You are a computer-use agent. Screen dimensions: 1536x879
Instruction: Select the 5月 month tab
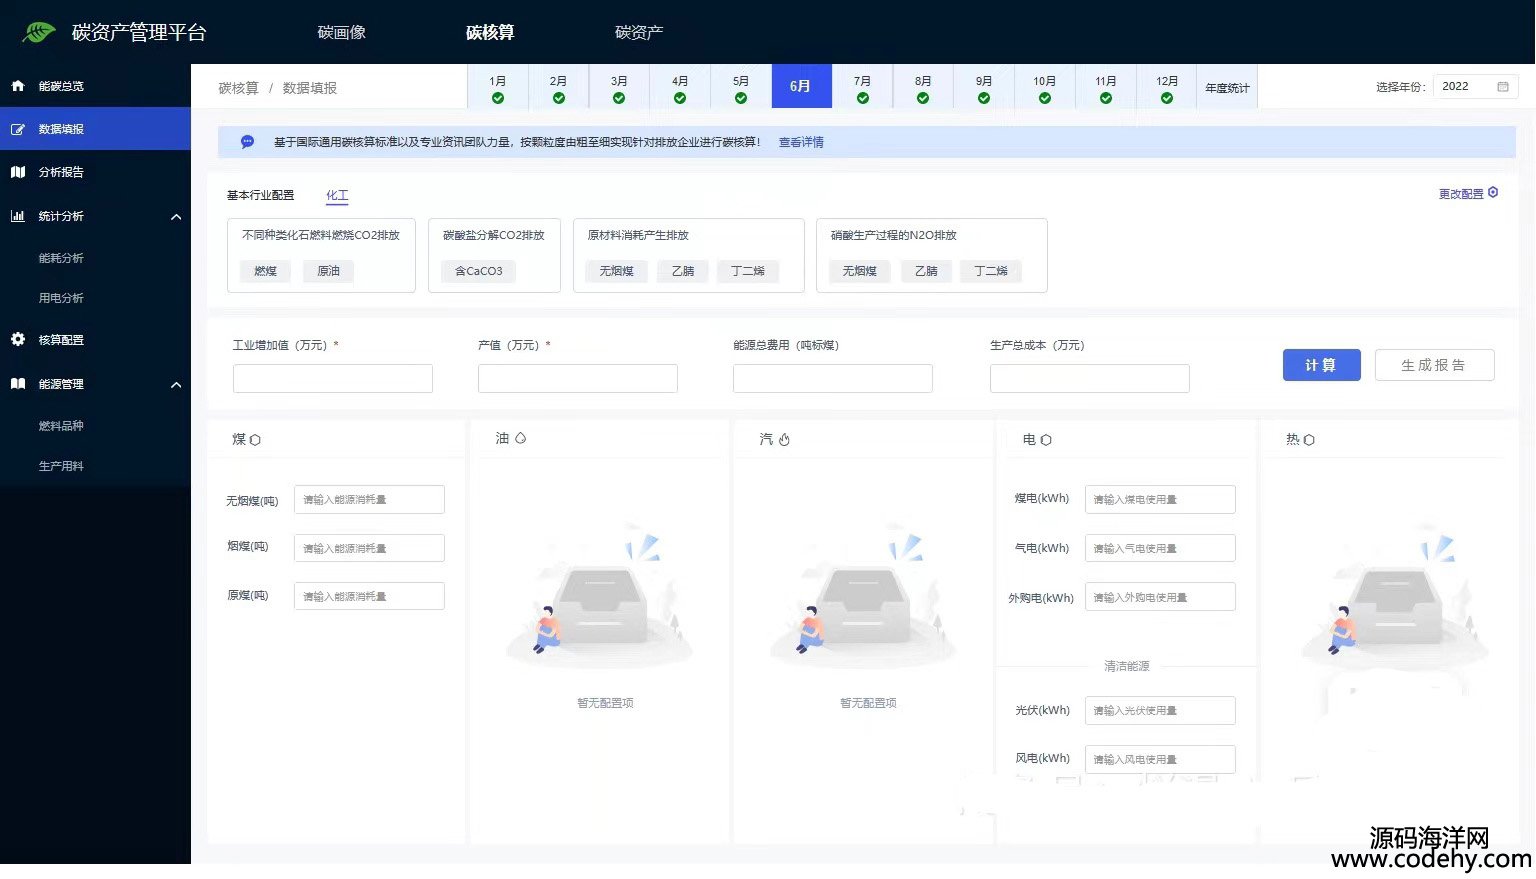pos(741,87)
